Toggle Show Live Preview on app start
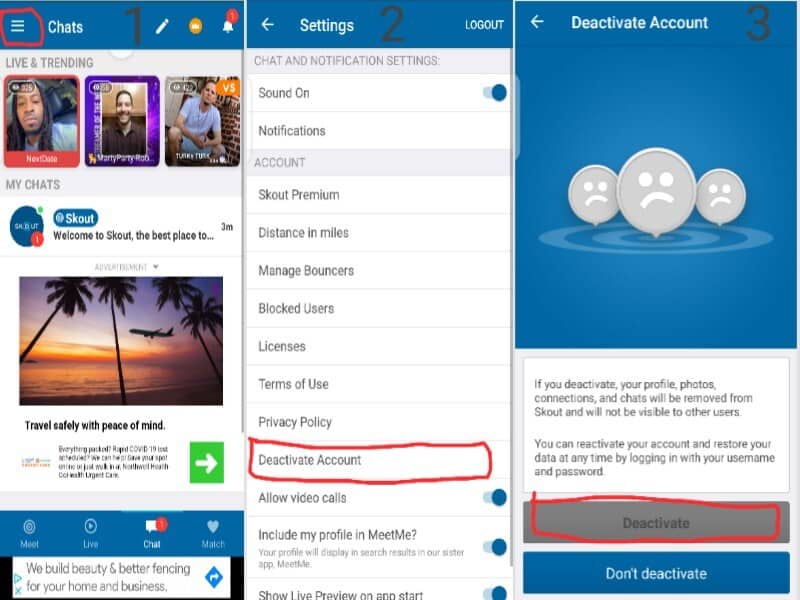The width and height of the screenshot is (800, 600). pos(494,593)
